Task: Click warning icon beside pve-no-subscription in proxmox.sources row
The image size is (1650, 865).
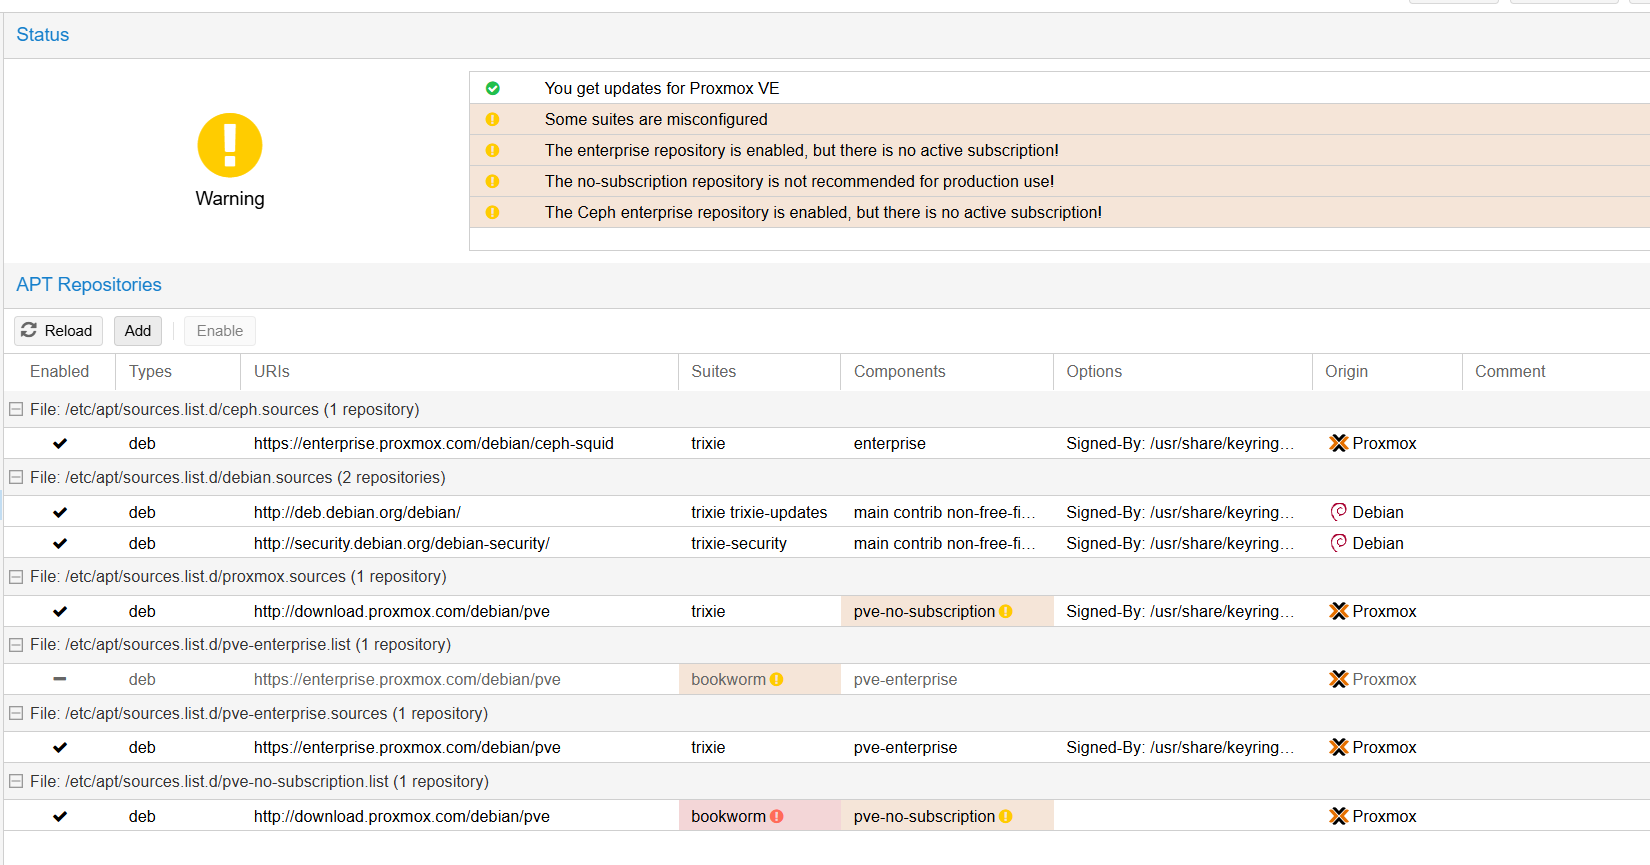Action: point(1005,611)
